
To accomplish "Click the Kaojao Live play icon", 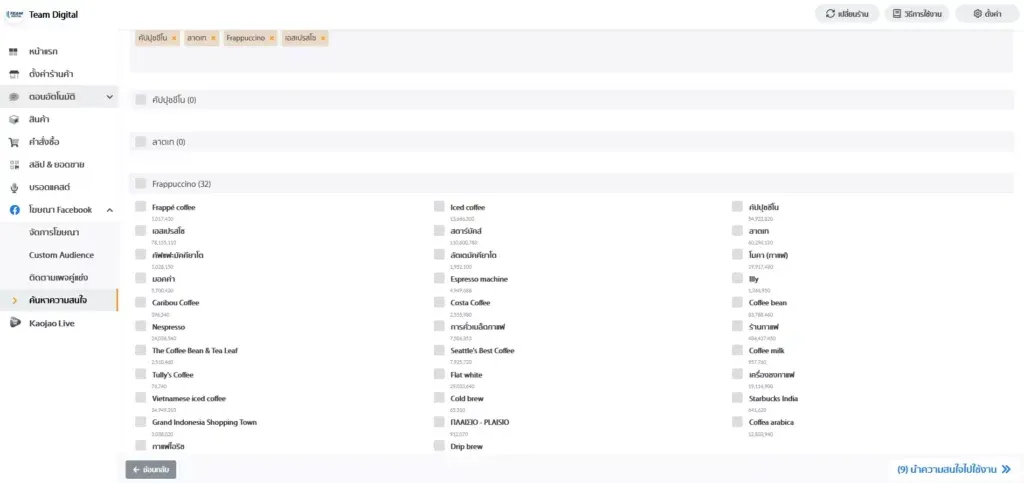I will pyautogui.click(x=15, y=324).
